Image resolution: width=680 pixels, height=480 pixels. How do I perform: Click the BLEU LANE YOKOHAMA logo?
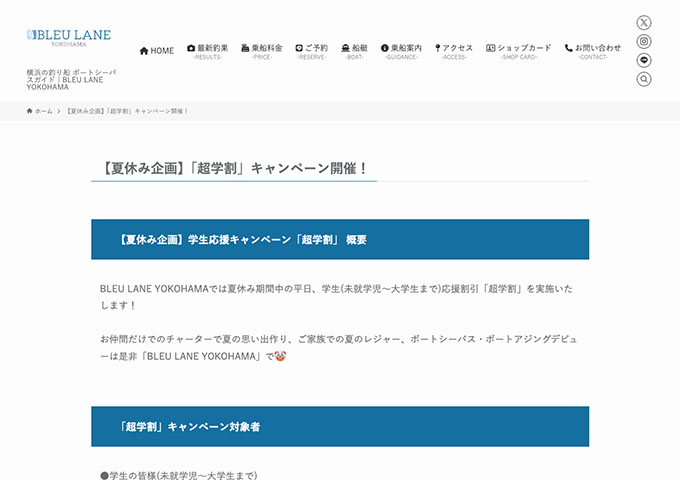click(x=69, y=37)
